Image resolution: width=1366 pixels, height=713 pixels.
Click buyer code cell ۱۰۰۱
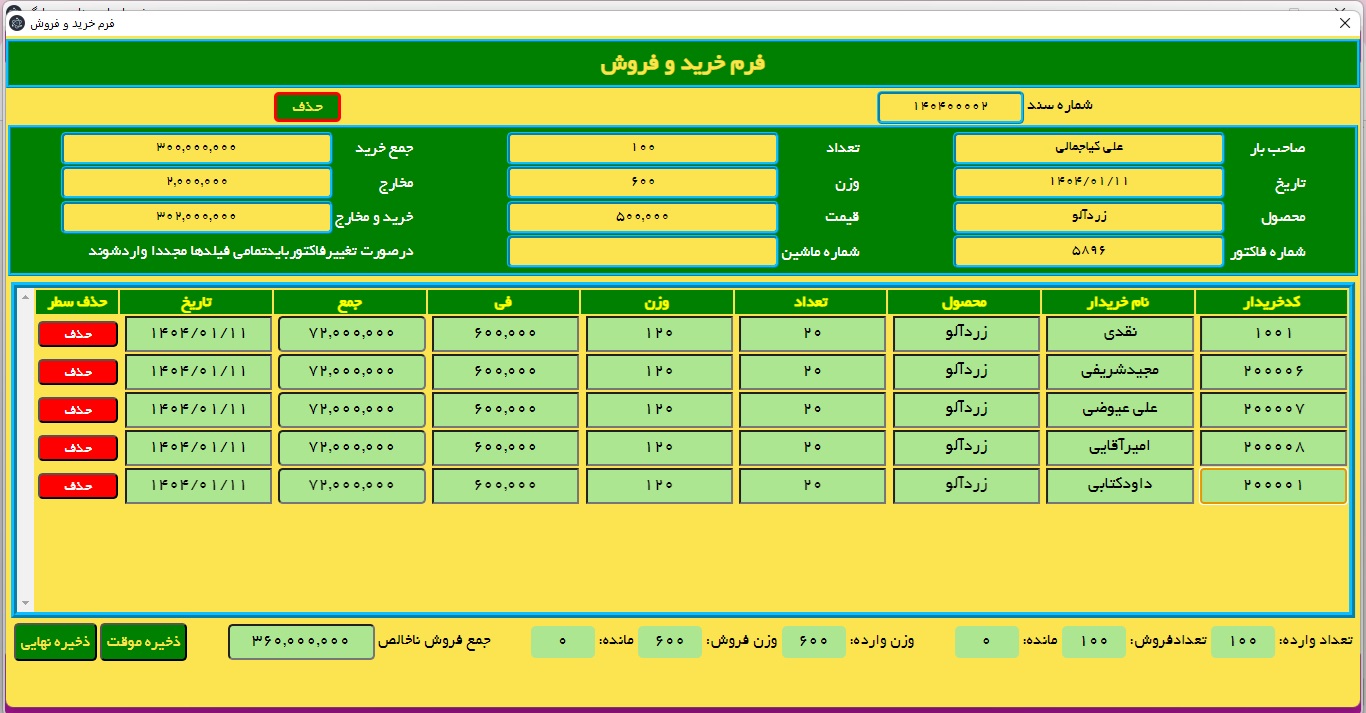click(x=1273, y=334)
